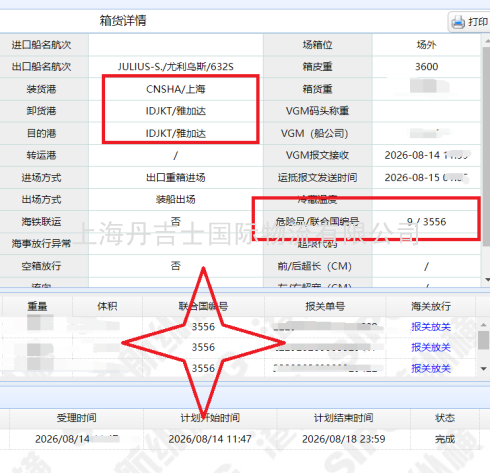This screenshot has width=490, height=473.
Task: Click the 海事放行异常 label
Action: point(41,244)
